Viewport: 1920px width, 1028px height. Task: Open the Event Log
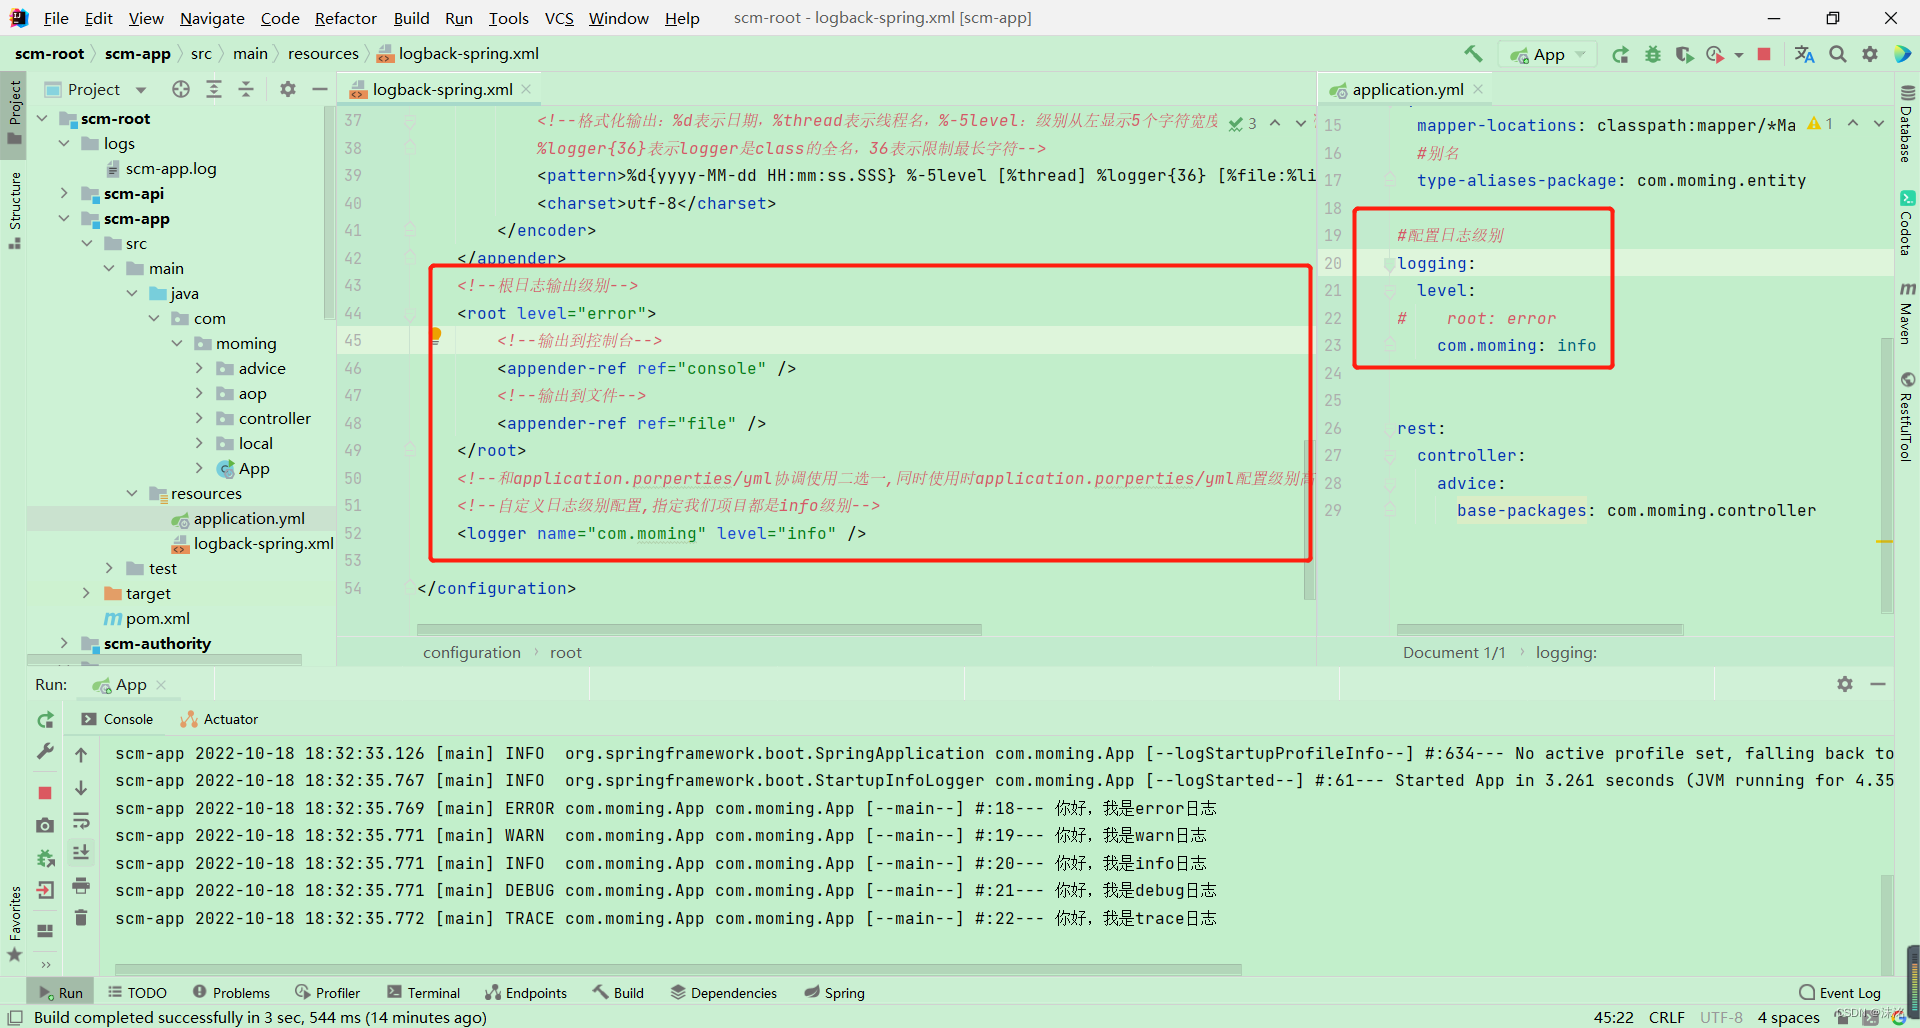(x=1849, y=992)
